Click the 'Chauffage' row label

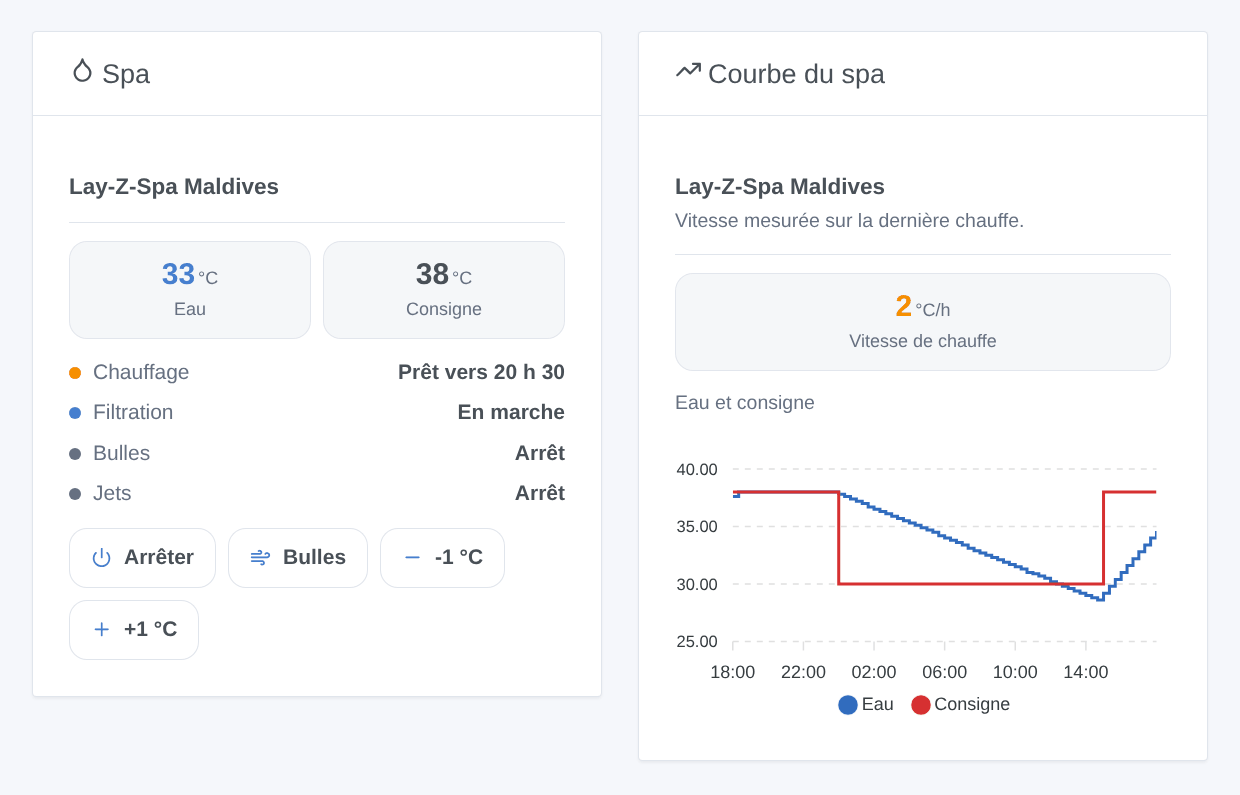141,372
